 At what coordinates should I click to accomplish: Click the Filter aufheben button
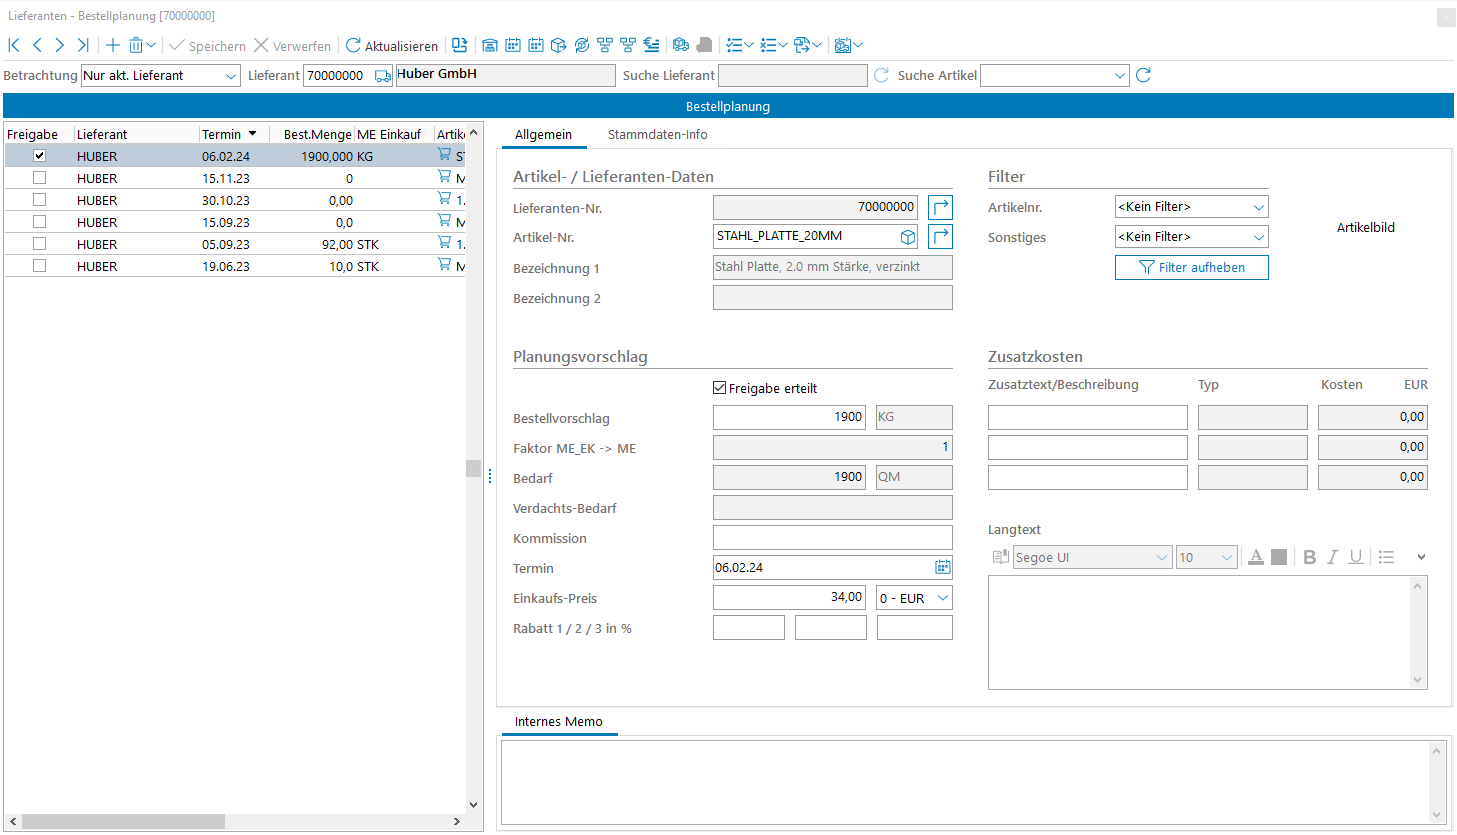1191,267
